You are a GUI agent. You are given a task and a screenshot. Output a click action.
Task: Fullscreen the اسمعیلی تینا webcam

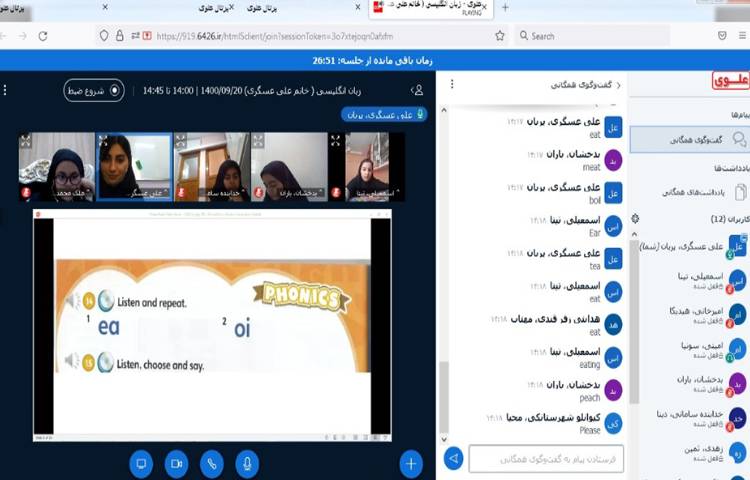click(x=335, y=140)
